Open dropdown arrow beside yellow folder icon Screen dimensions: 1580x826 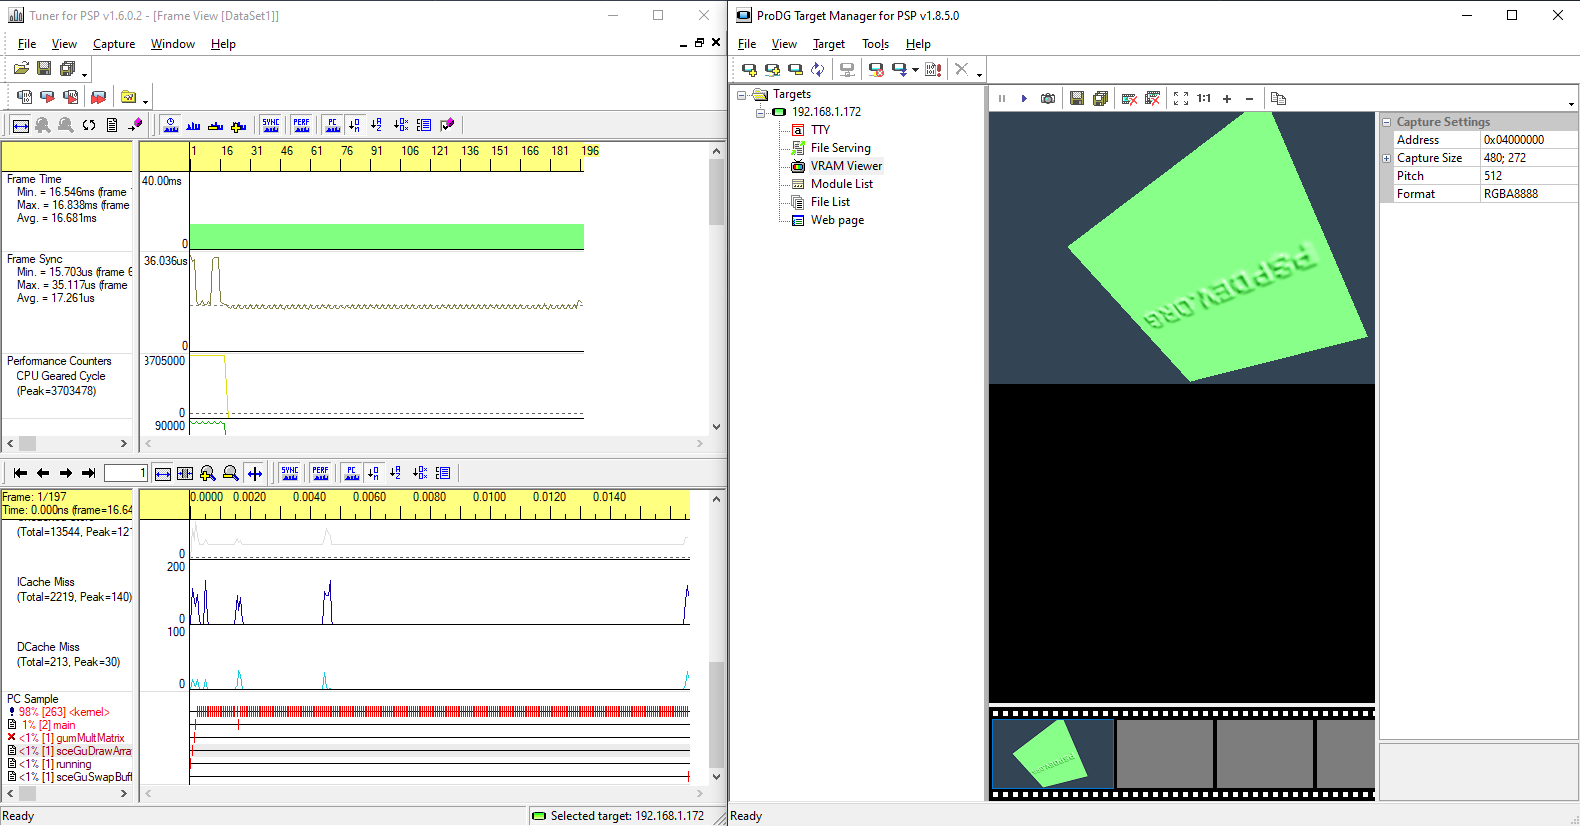[x=145, y=102]
